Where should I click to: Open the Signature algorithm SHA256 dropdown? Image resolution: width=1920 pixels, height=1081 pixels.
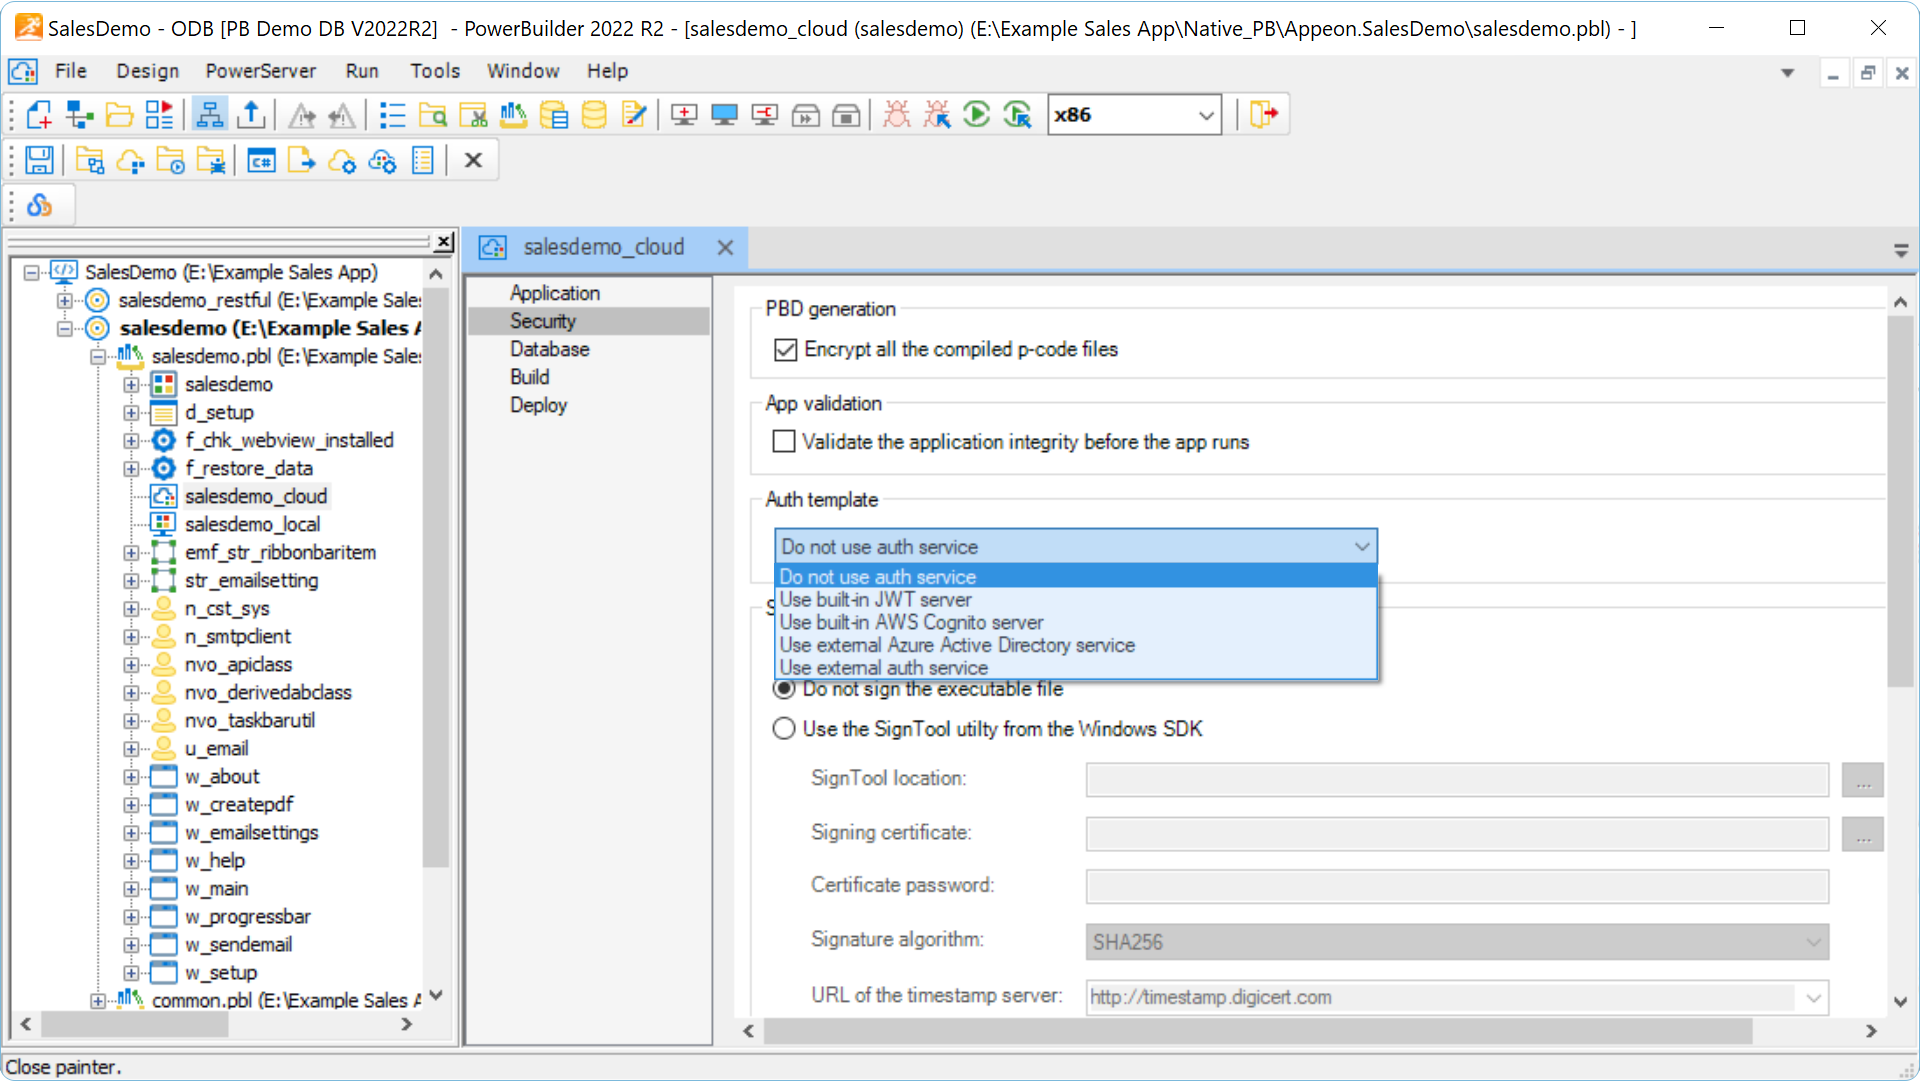[x=1813, y=942]
